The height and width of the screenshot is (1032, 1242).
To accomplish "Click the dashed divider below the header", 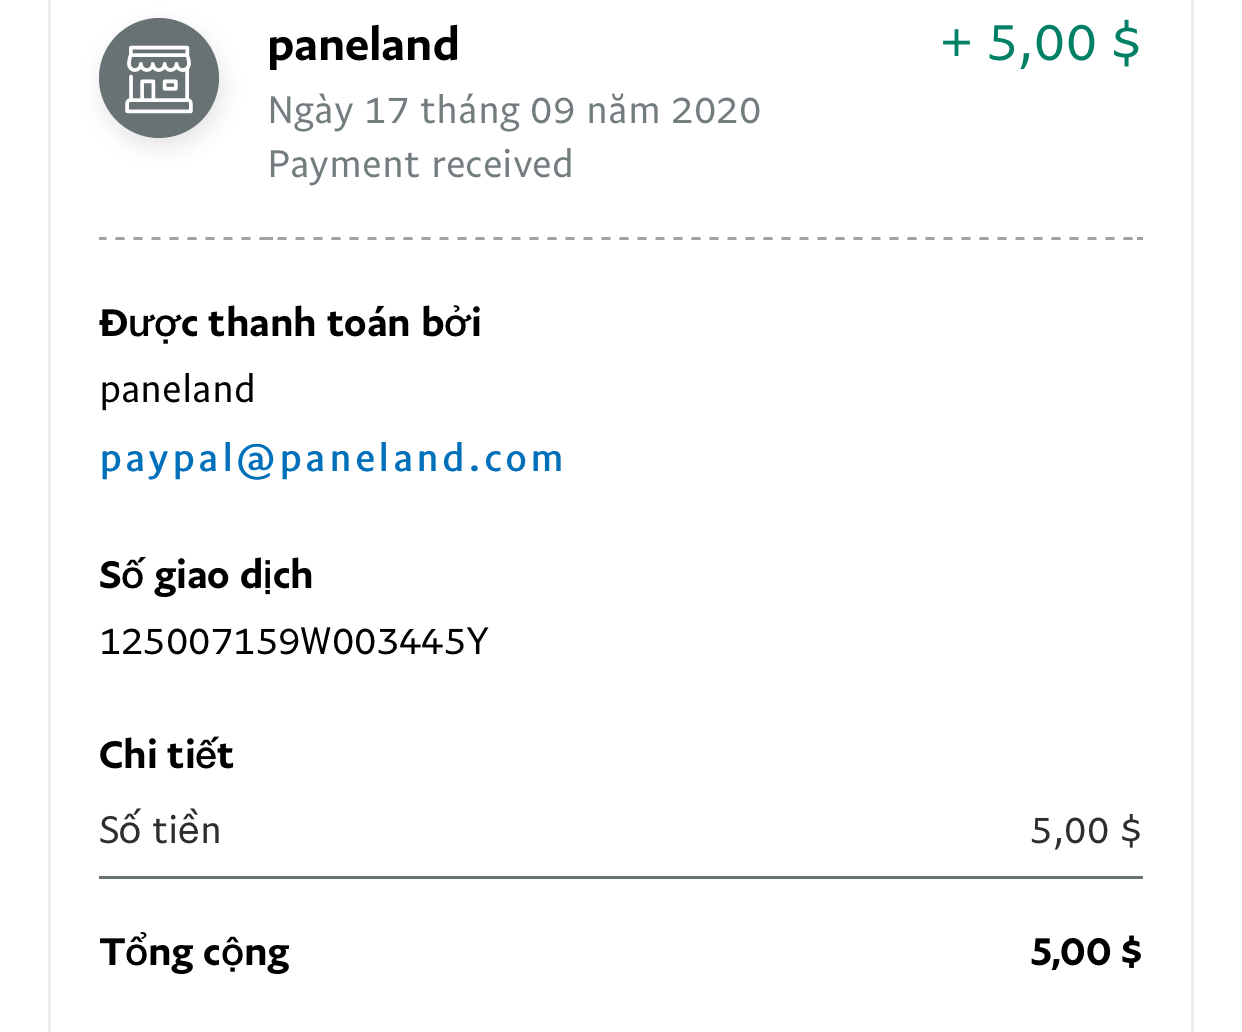I will pos(620,239).
